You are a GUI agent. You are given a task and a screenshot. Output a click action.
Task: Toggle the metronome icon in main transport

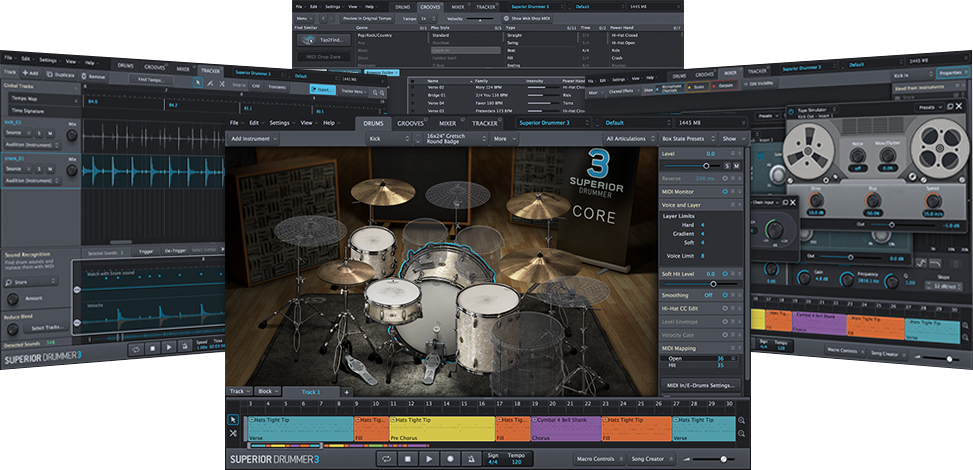point(472,459)
